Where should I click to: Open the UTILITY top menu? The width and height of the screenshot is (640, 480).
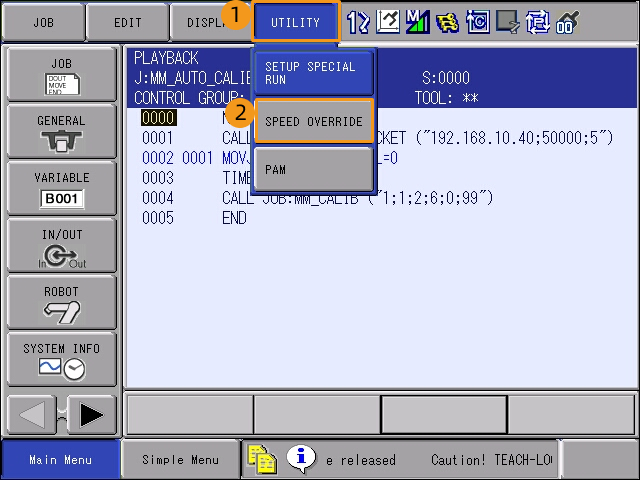[x=296, y=22]
